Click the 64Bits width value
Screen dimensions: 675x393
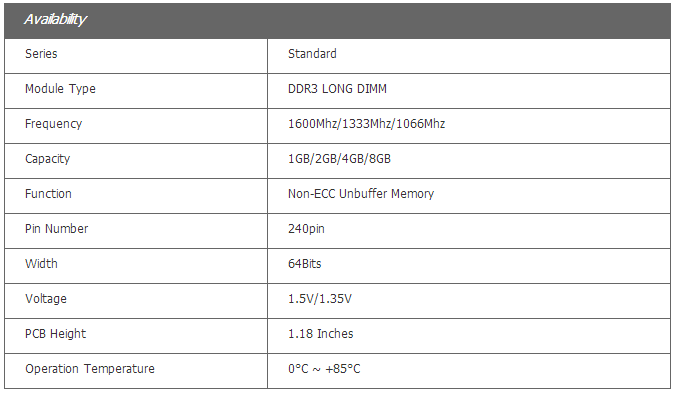coord(304,263)
